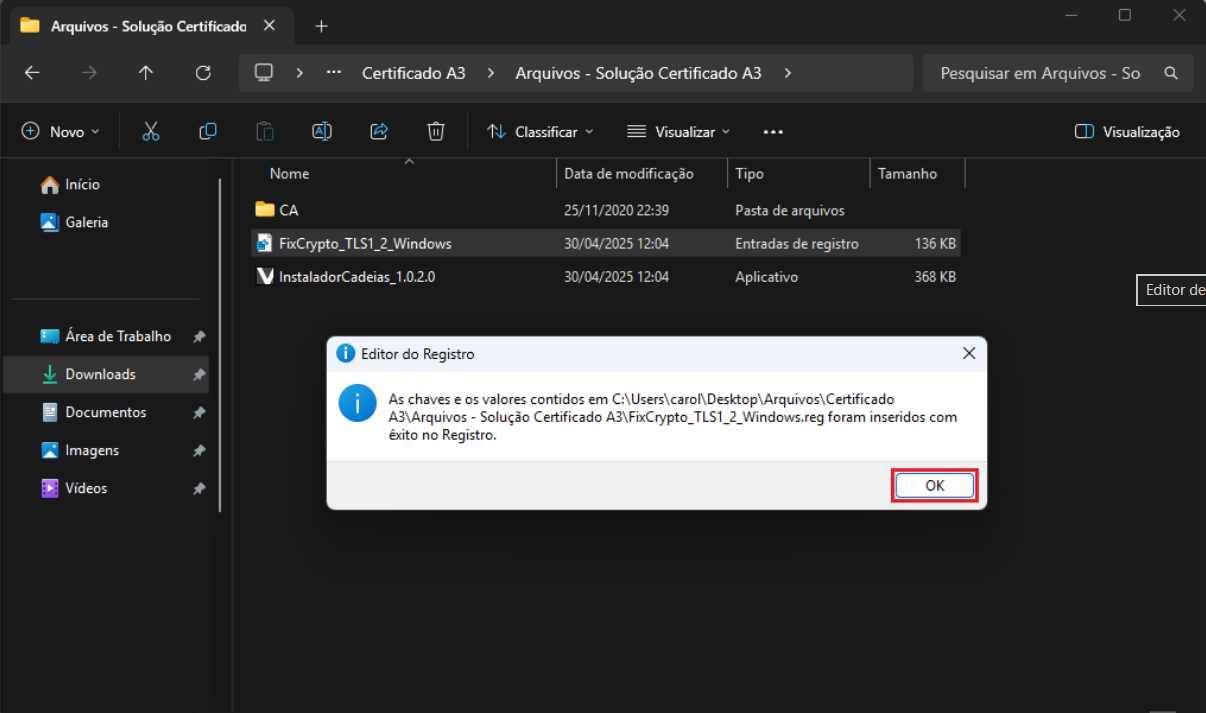Click the Cut scissors icon
The height and width of the screenshot is (713, 1206).
click(151, 131)
